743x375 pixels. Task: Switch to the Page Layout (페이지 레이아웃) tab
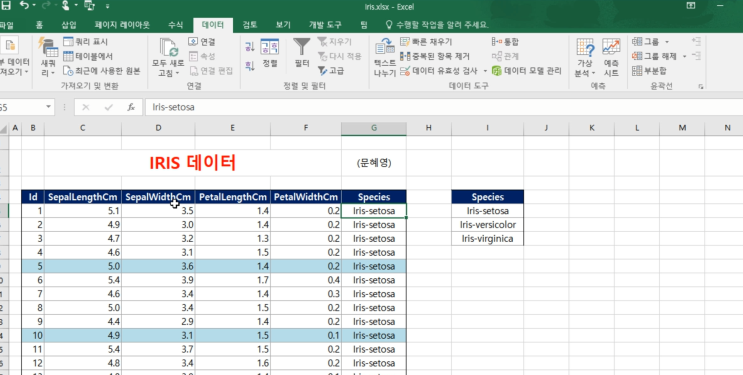[122, 25]
